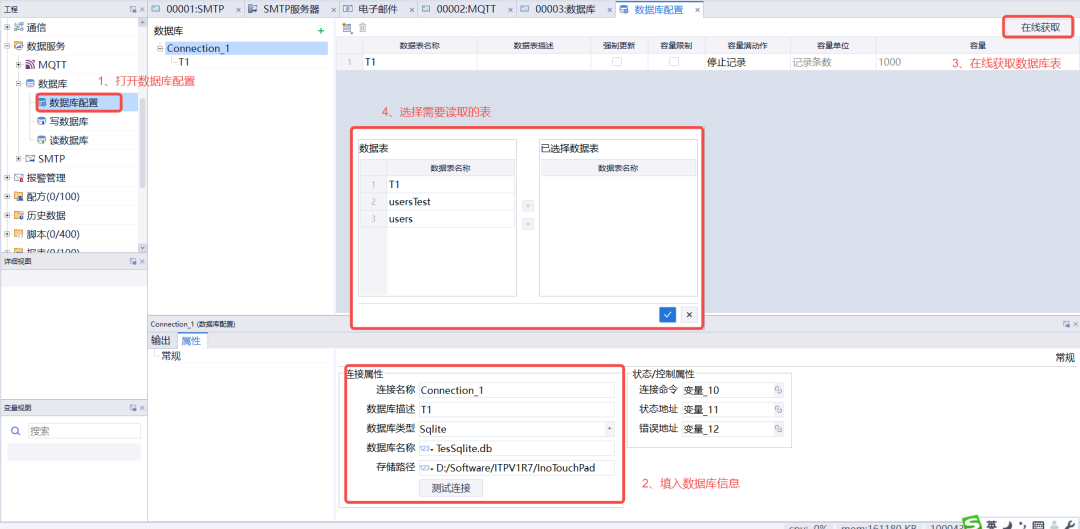The image size is (1080, 529).
Task: Click add table row icon in toolbar
Action: click(x=346, y=28)
